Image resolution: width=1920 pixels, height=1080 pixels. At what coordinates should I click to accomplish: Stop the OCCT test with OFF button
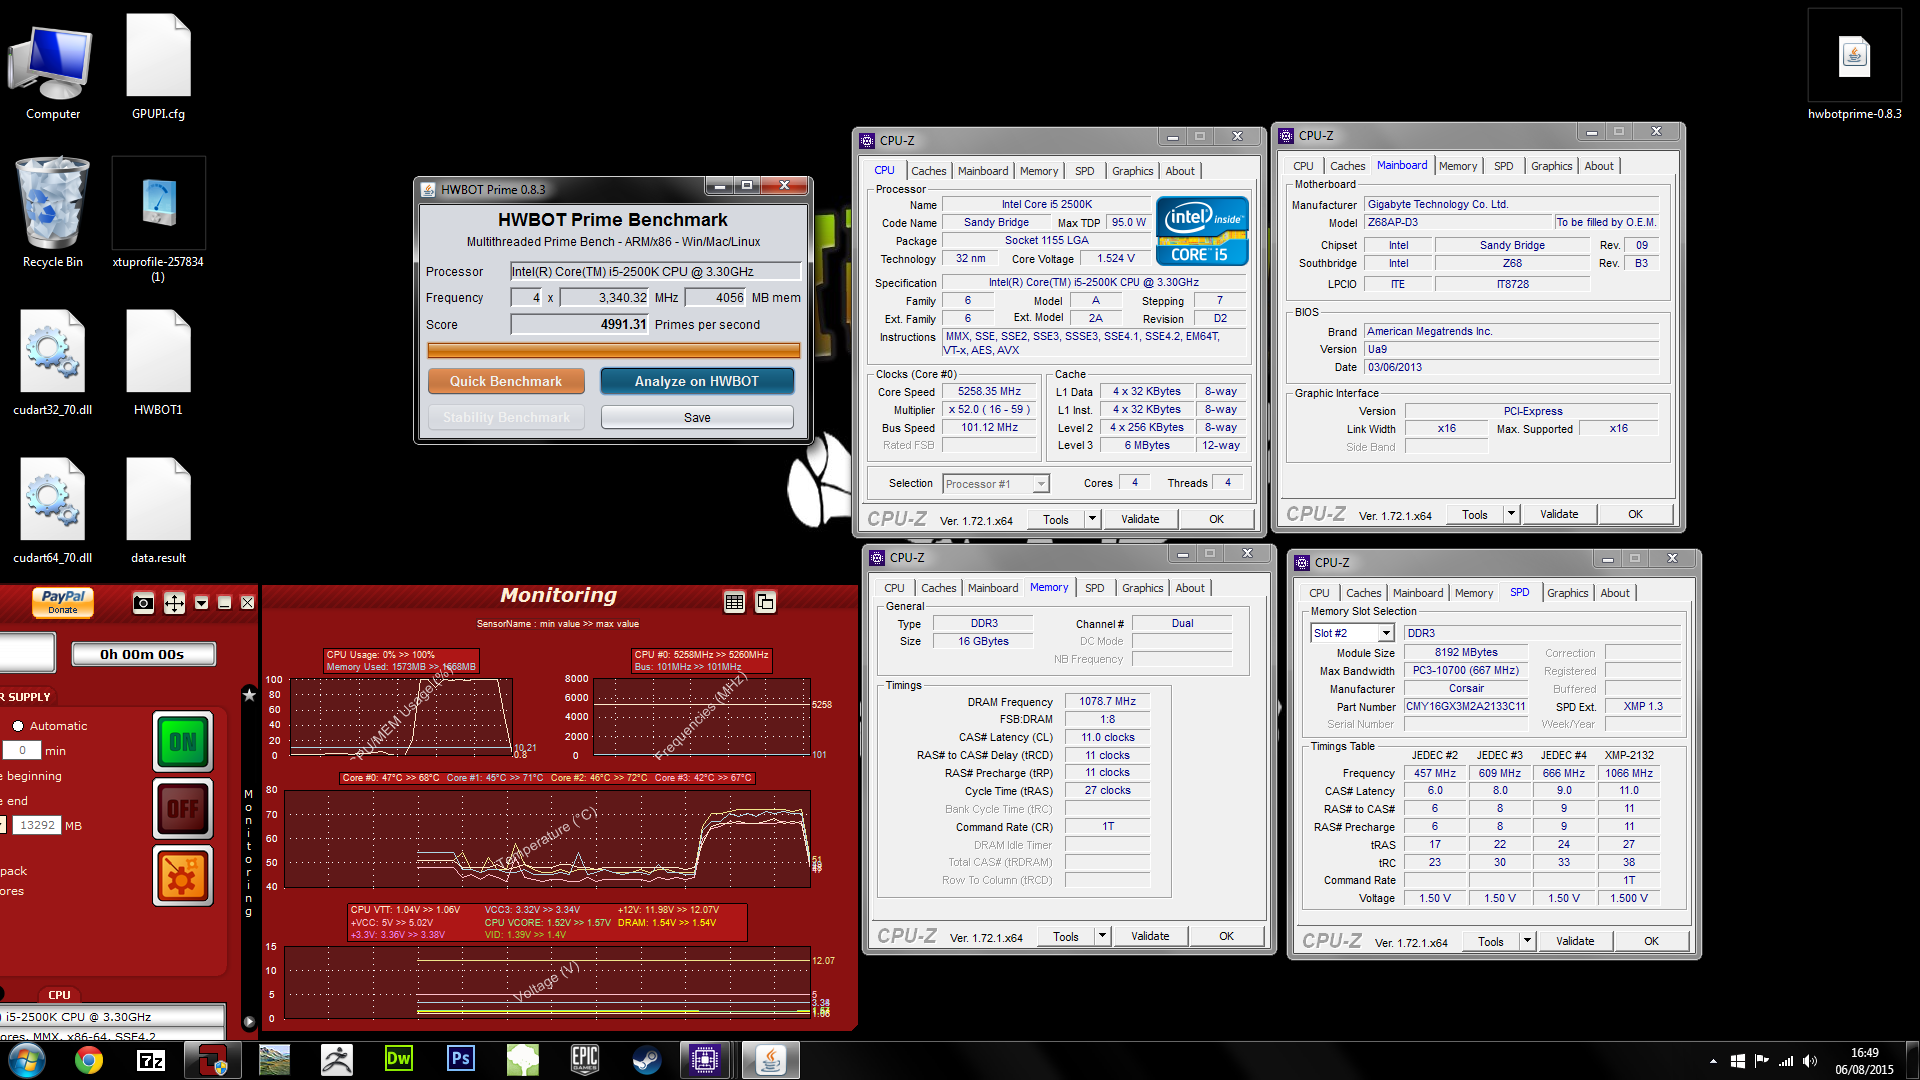(x=183, y=808)
